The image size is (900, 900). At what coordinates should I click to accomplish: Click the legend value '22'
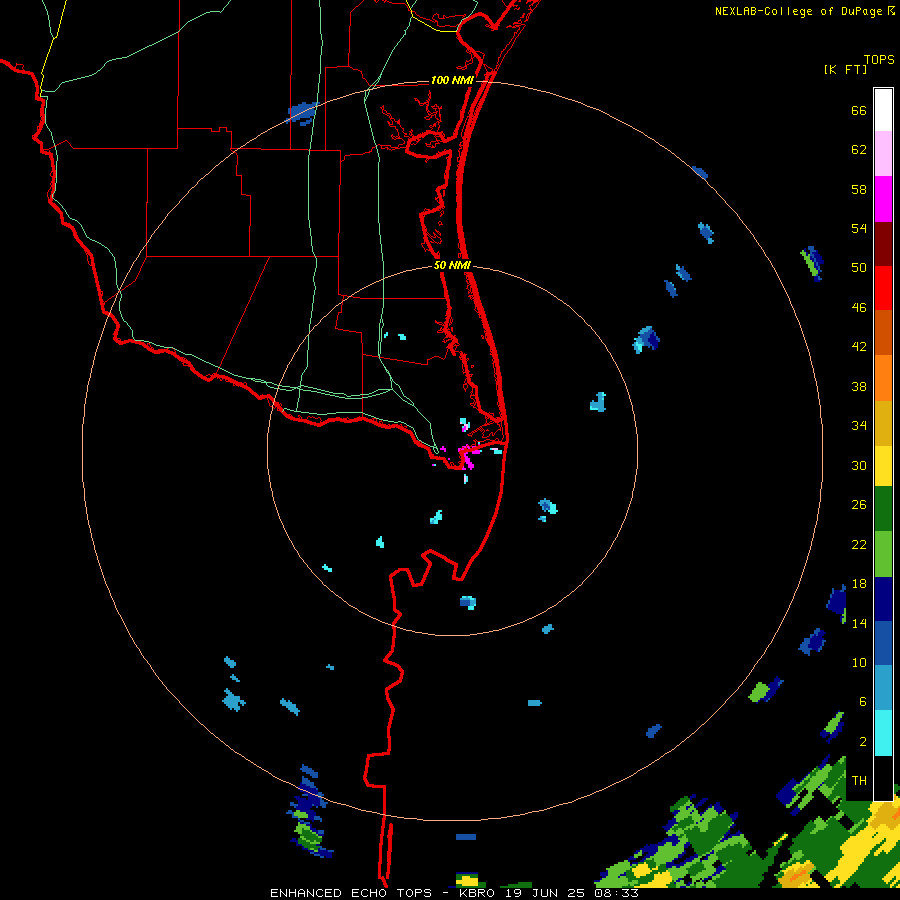coord(859,544)
